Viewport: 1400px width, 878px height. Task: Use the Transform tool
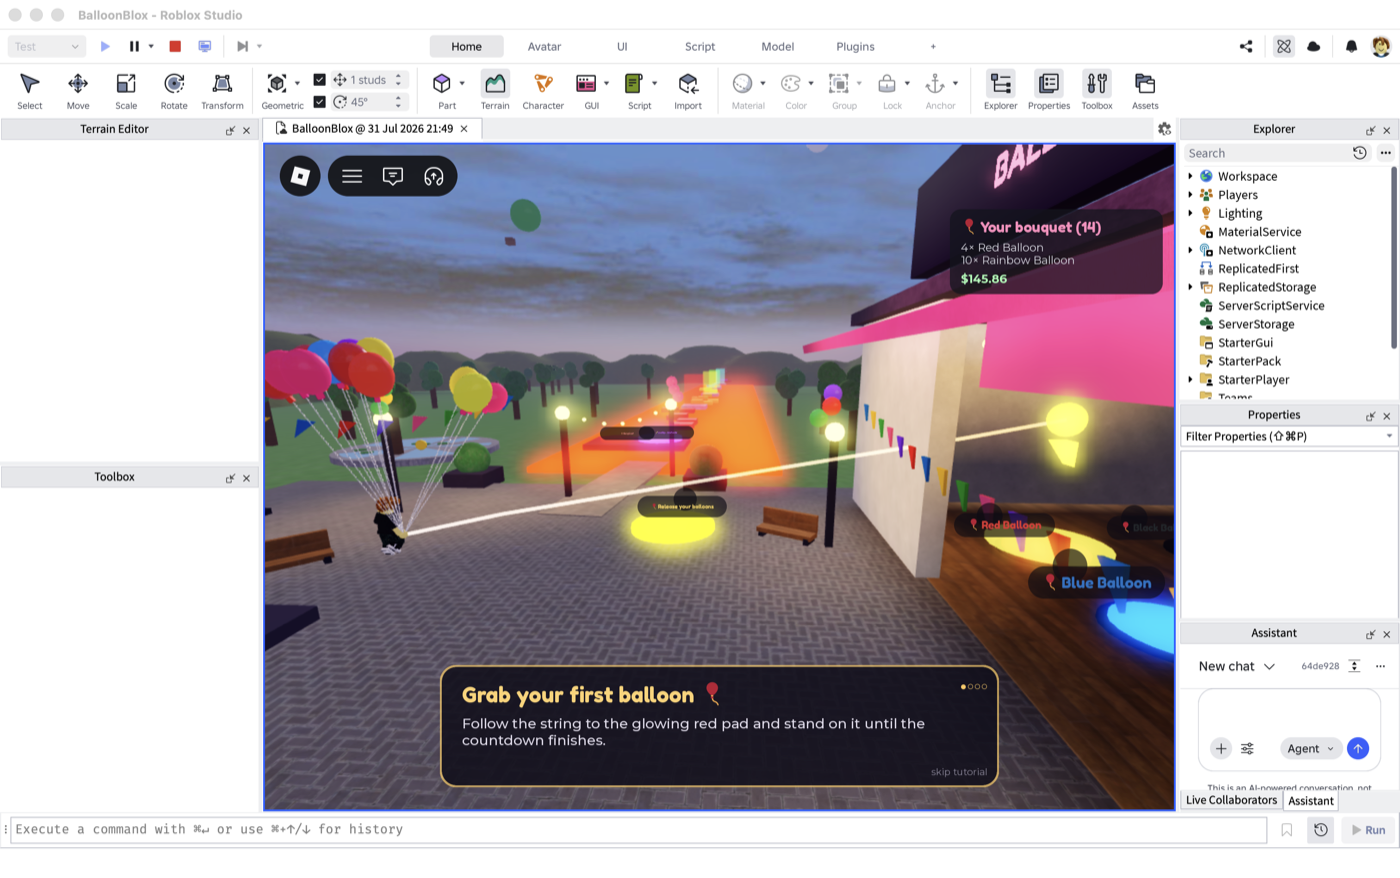222,90
